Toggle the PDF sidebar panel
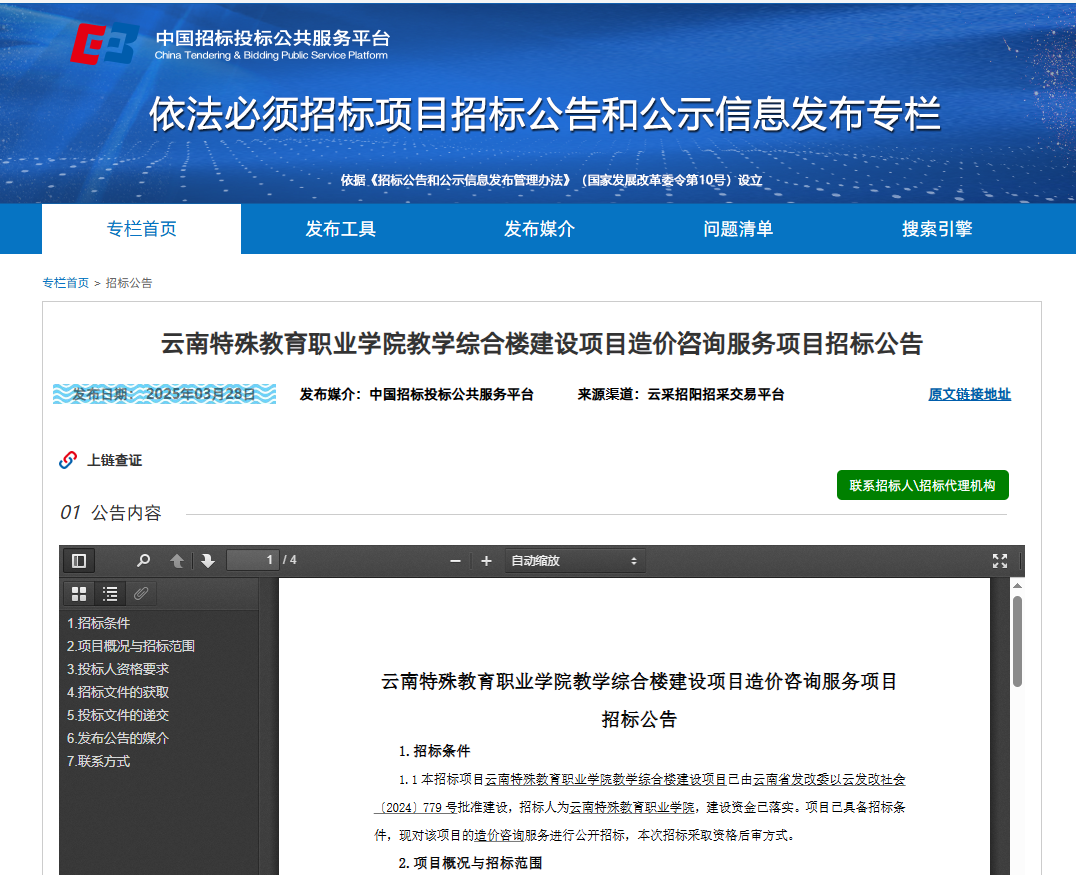 [x=78, y=561]
